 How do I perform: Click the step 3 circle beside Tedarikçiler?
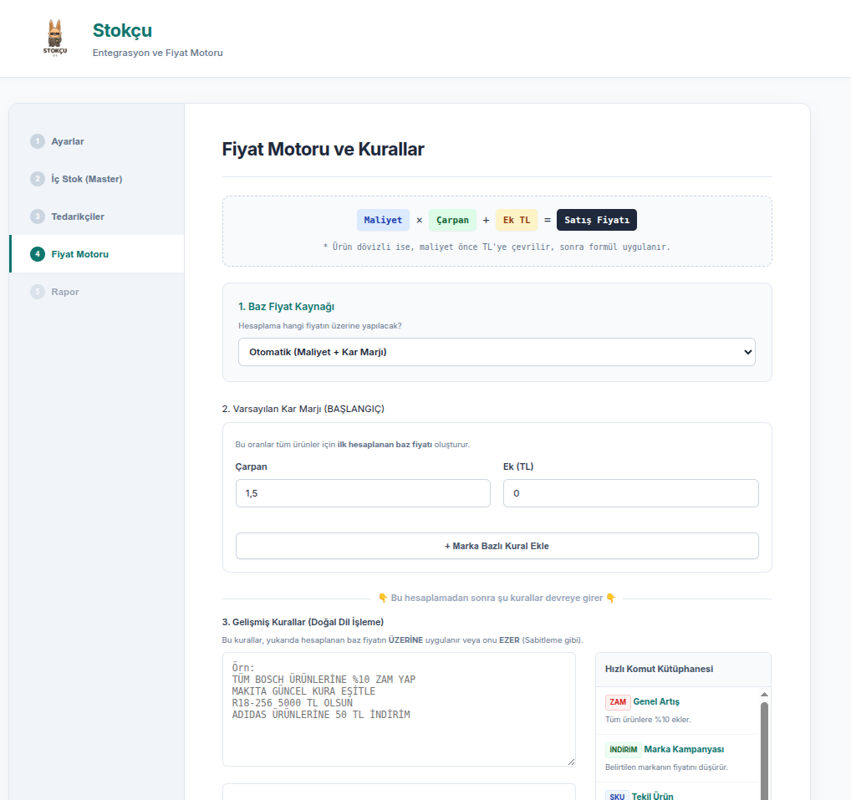(x=37, y=217)
